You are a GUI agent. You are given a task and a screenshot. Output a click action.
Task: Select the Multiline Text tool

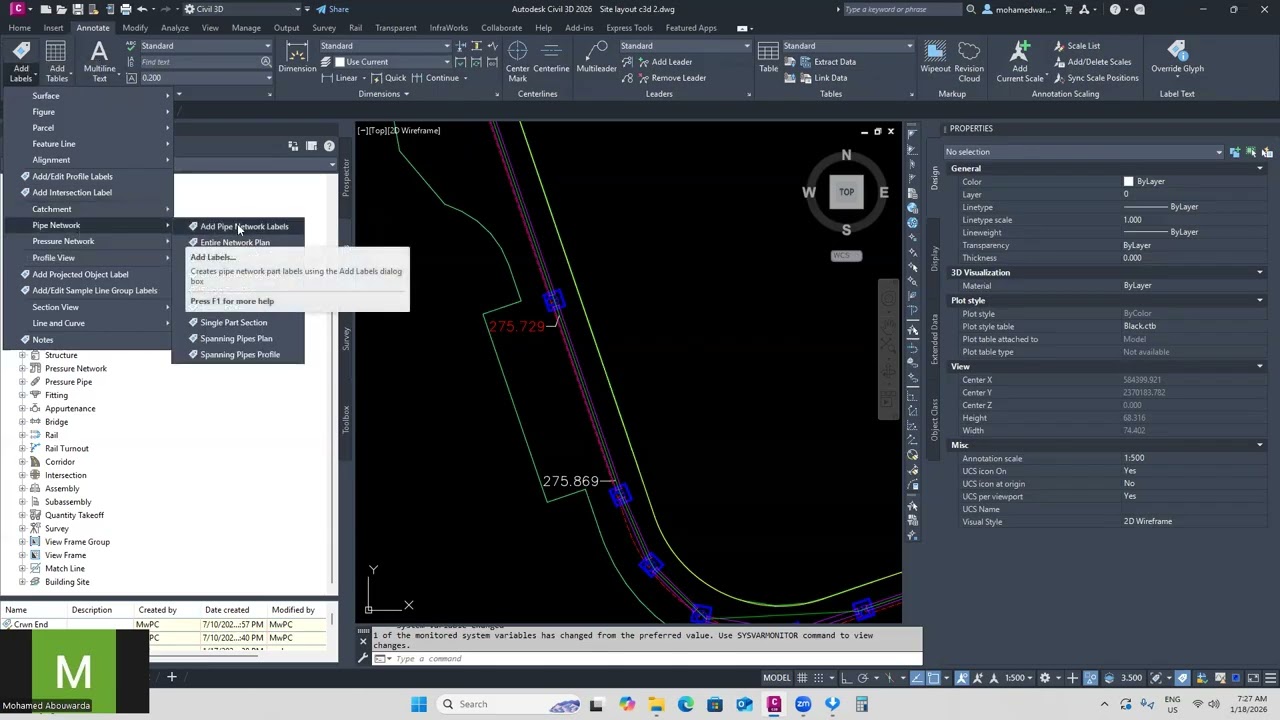99,62
